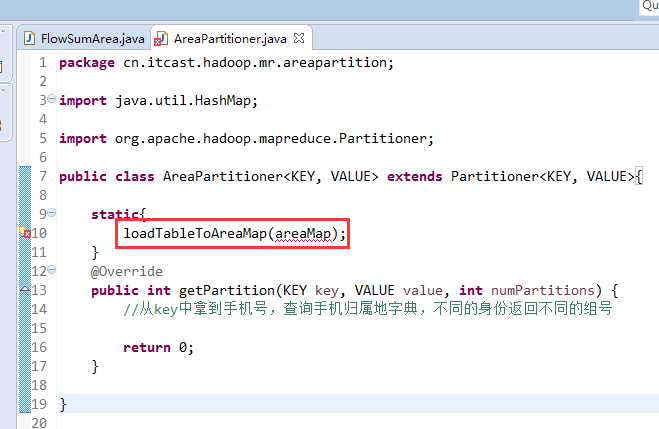Click the AreaPartitioner class name on line 7

pos(223,176)
